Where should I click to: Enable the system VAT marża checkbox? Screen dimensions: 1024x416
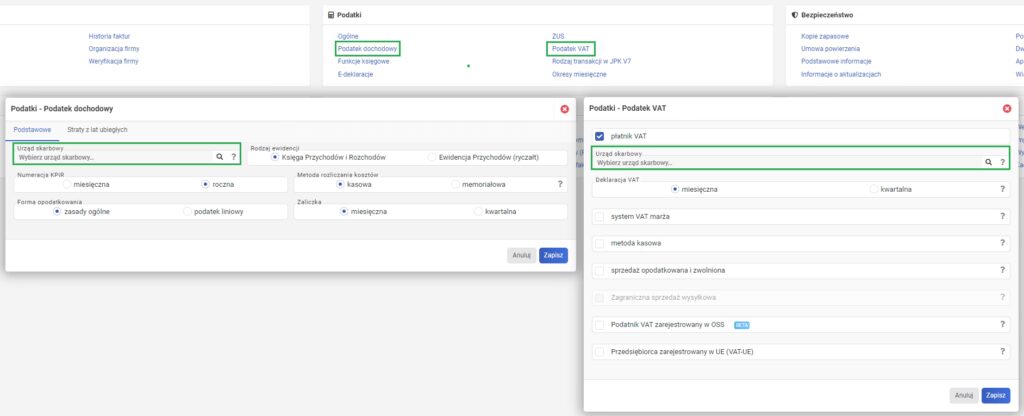[600, 216]
